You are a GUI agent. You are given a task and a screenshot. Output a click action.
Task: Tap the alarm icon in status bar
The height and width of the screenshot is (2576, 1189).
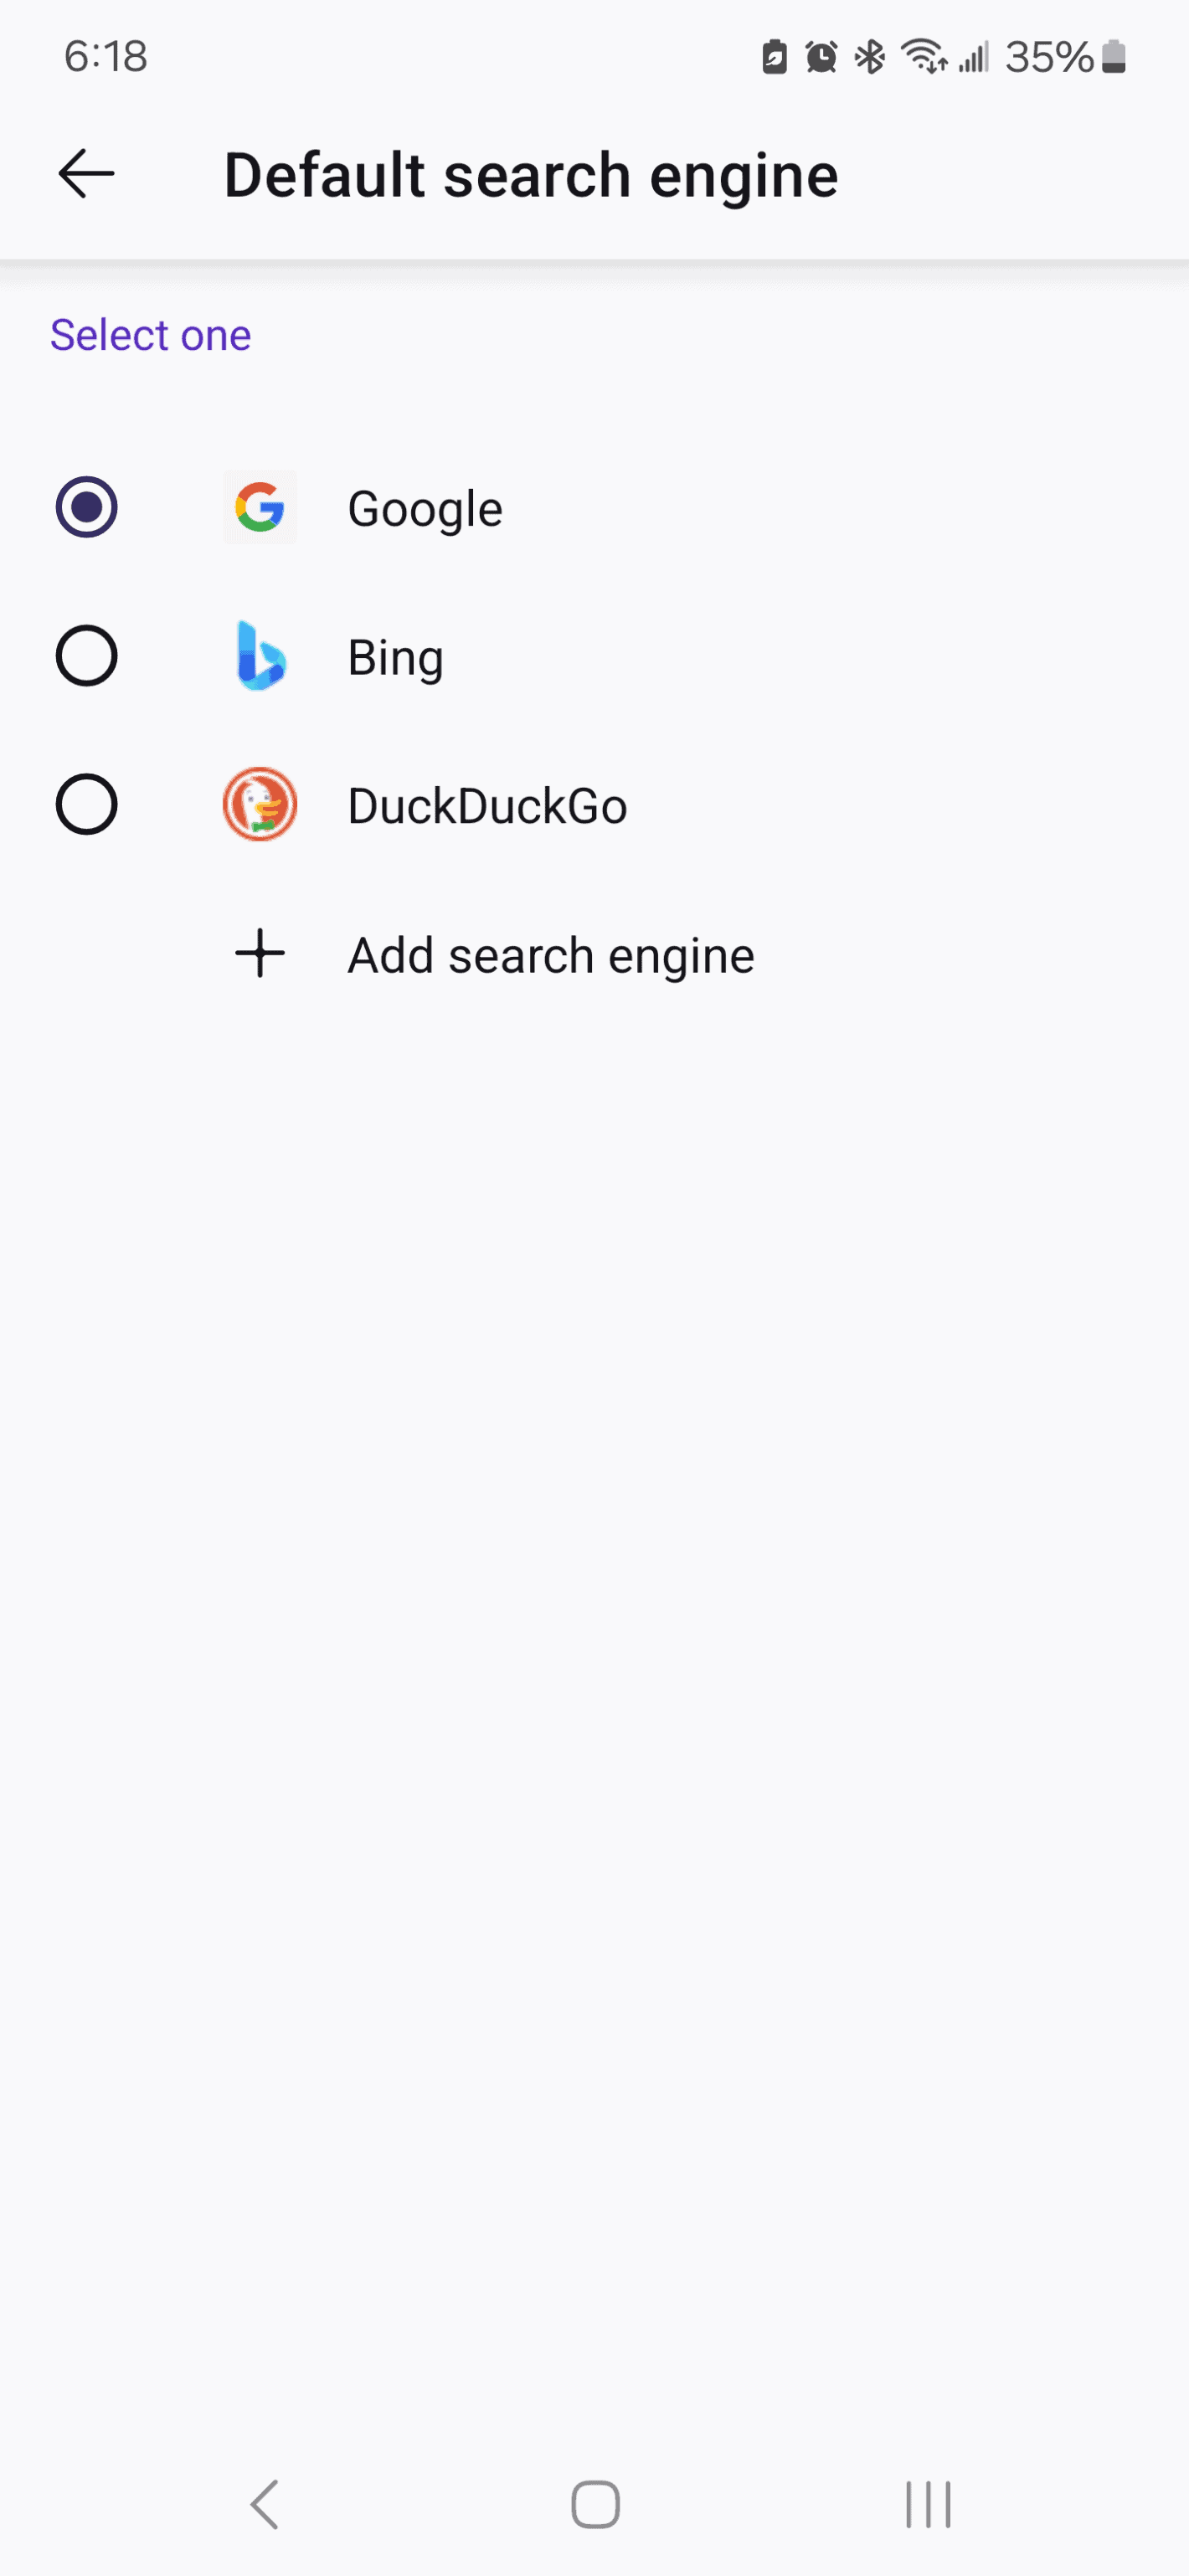tap(821, 57)
